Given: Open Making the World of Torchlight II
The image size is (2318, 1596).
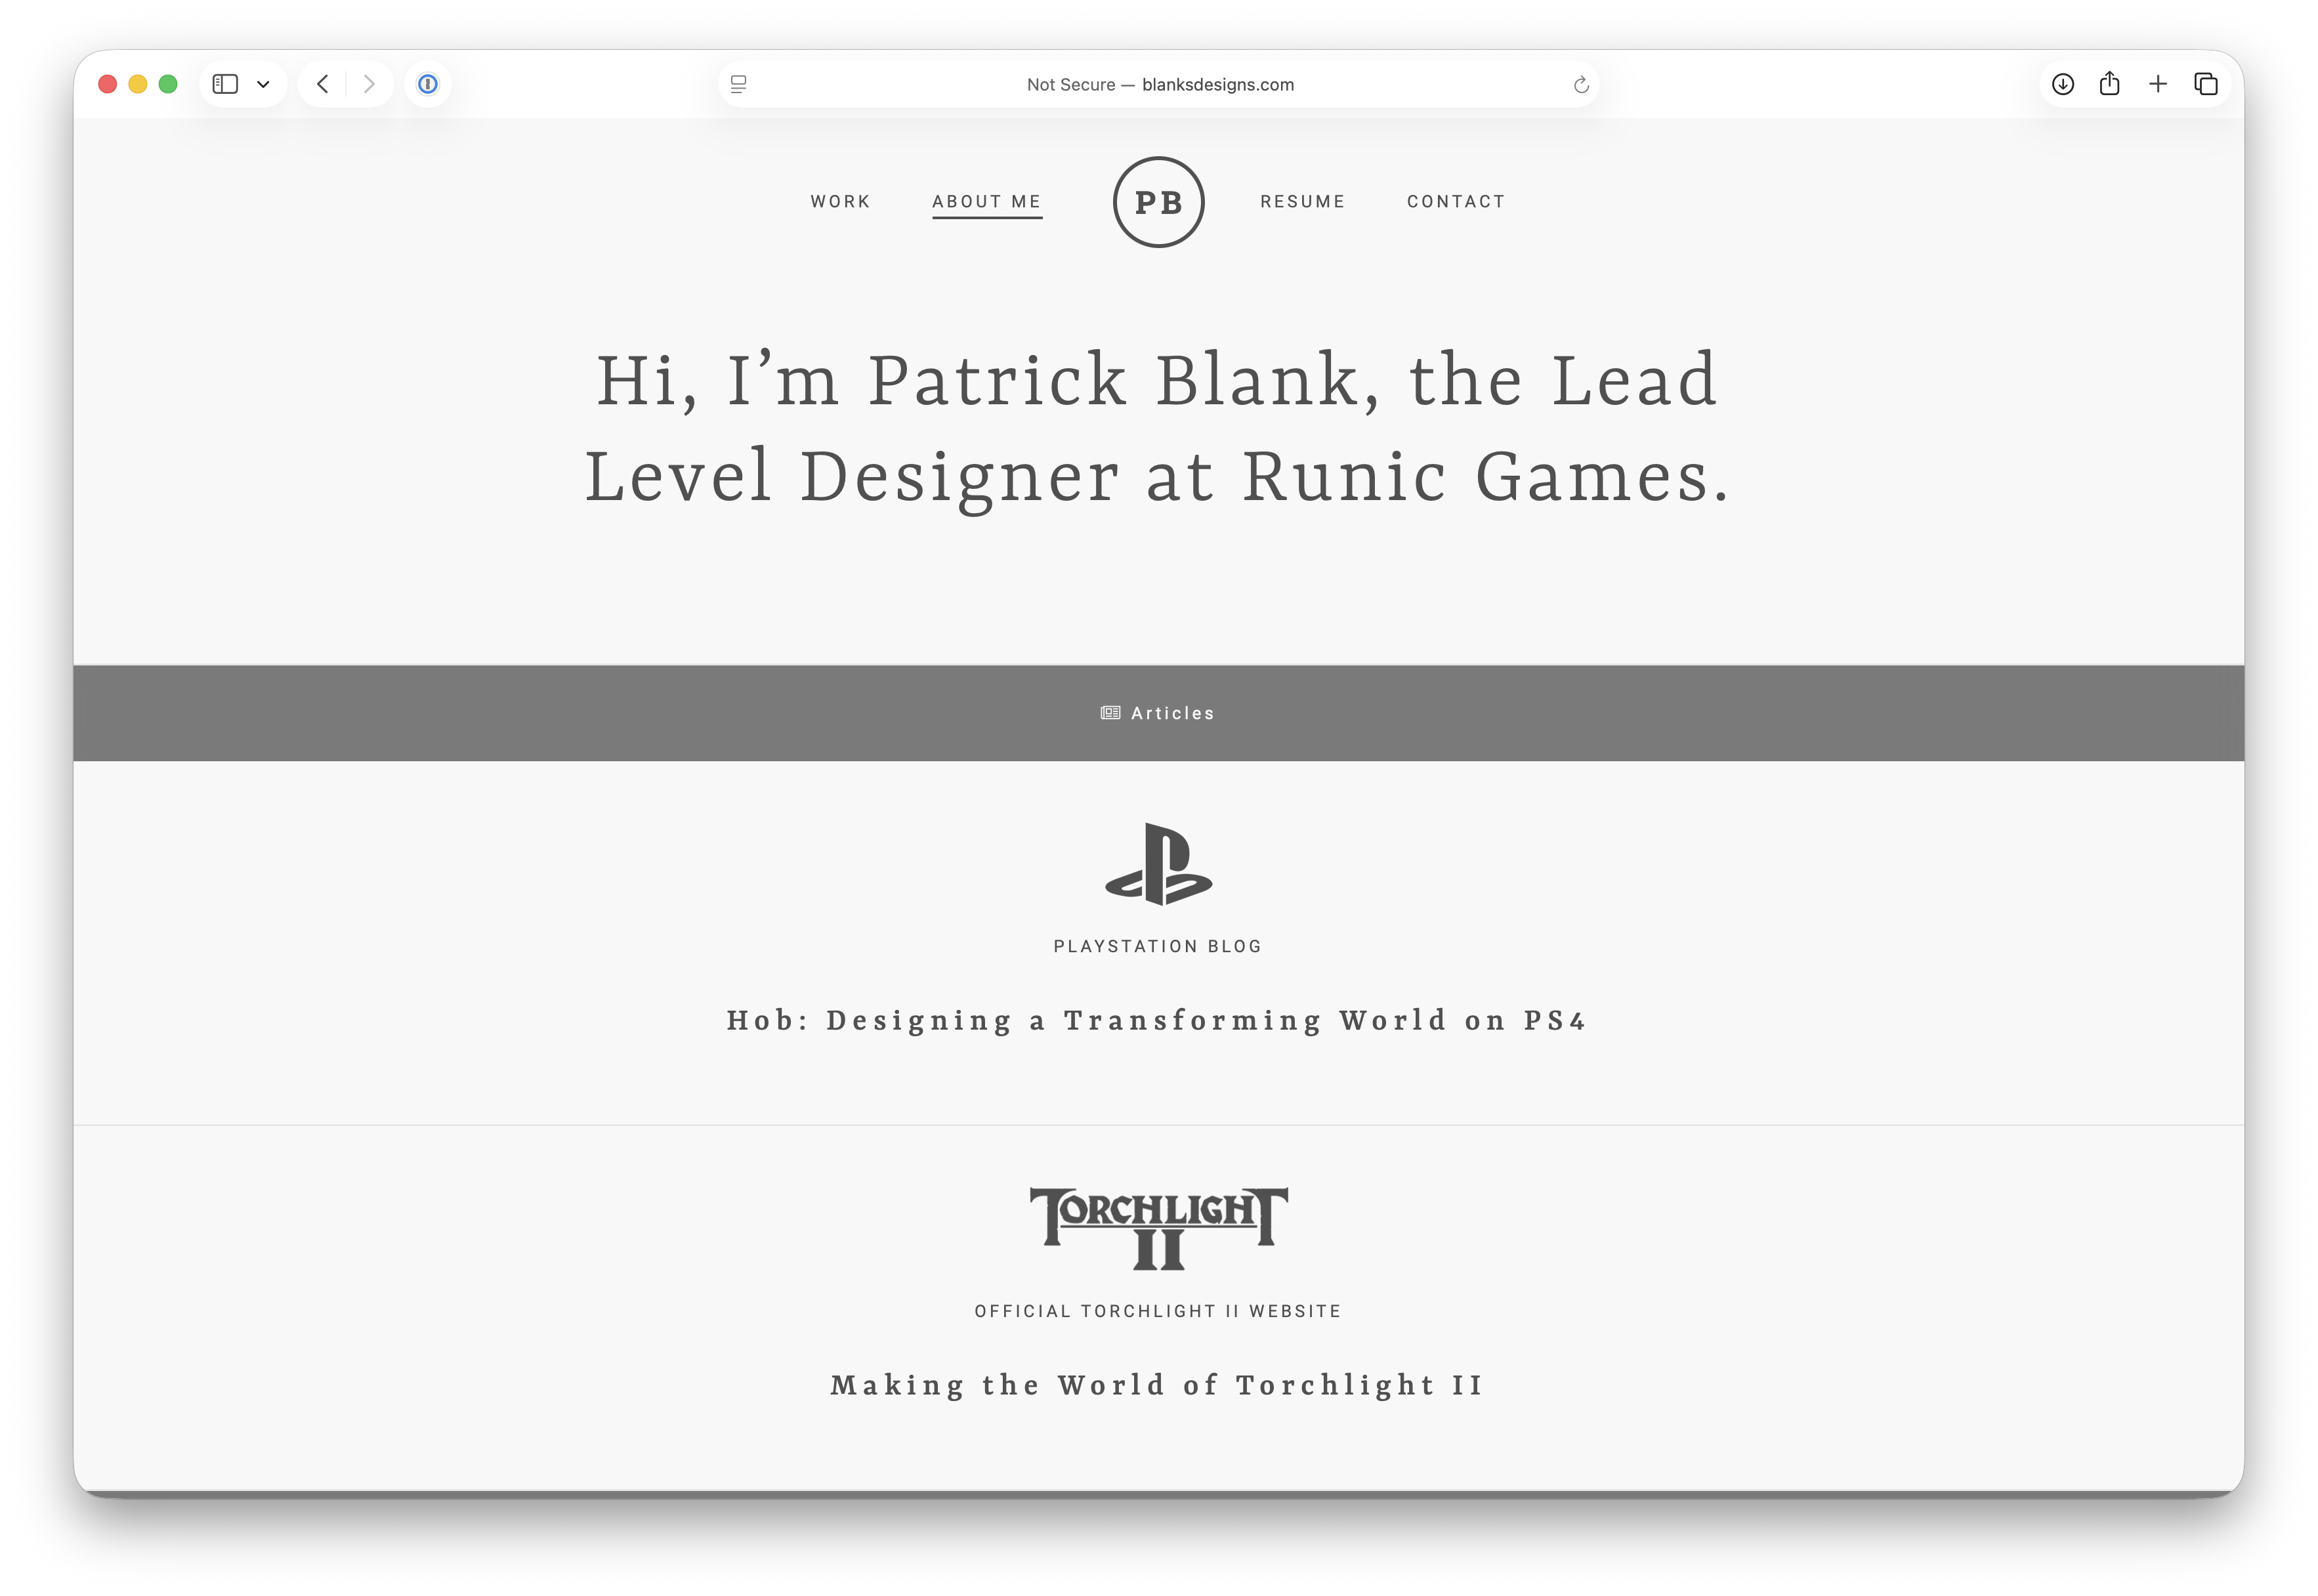Looking at the screenshot, I should (x=1158, y=1385).
